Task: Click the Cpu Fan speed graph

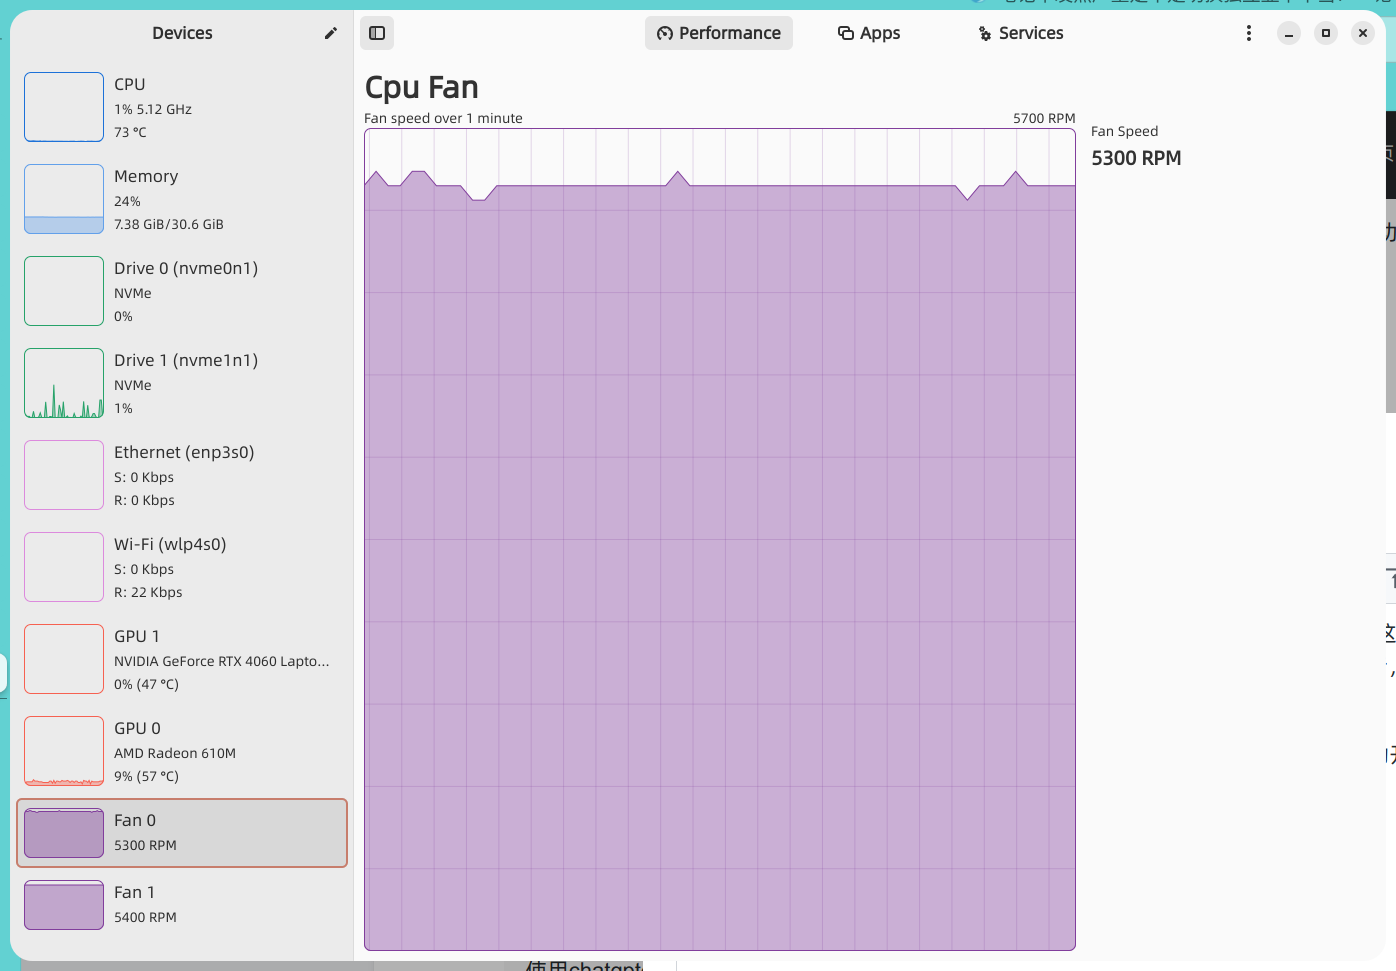Action: pyautogui.click(x=720, y=539)
